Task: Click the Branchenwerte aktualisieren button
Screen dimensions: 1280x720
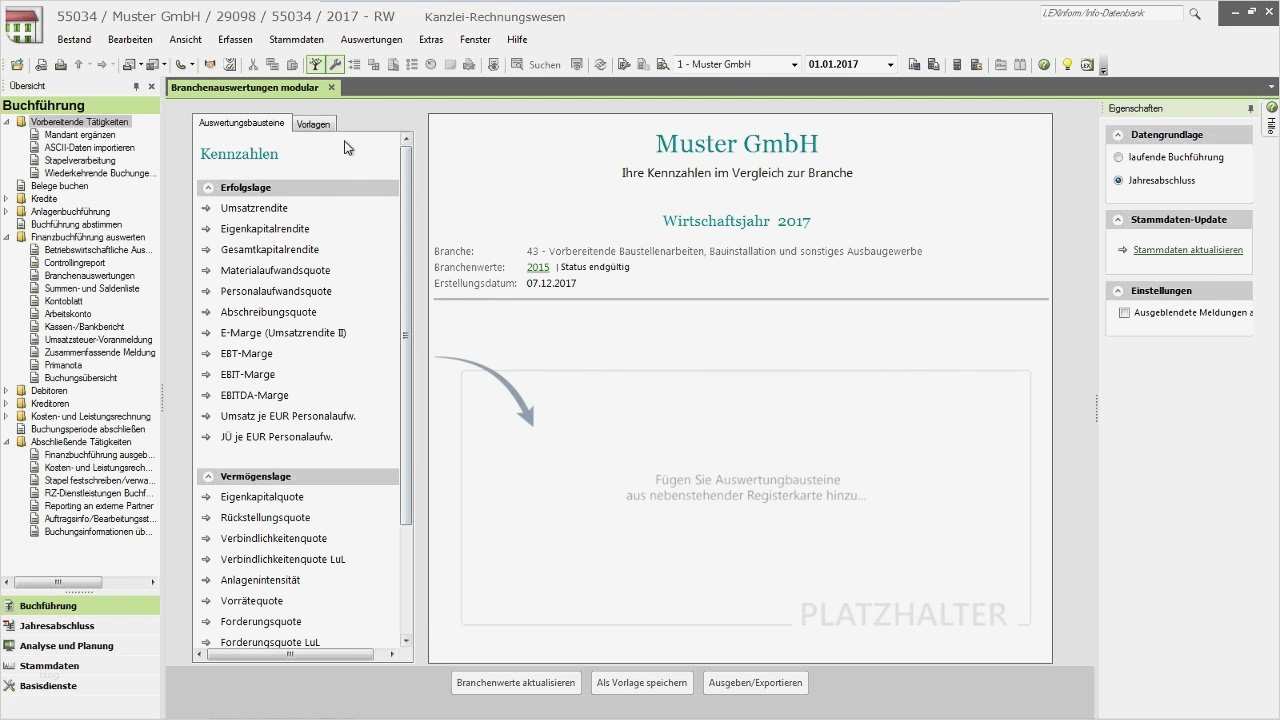Action: pyautogui.click(x=515, y=682)
